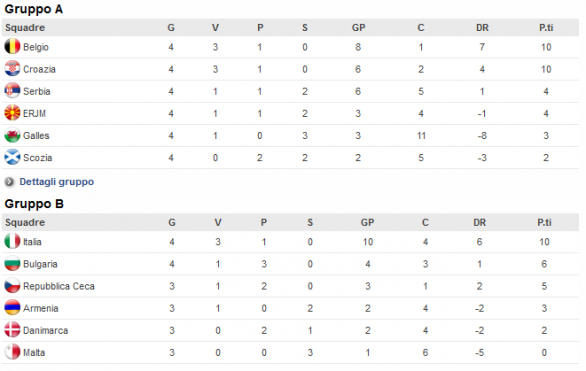The width and height of the screenshot is (586, 371).
Task: Click the DR column header in Gruppo B
Action: point(479,223)
